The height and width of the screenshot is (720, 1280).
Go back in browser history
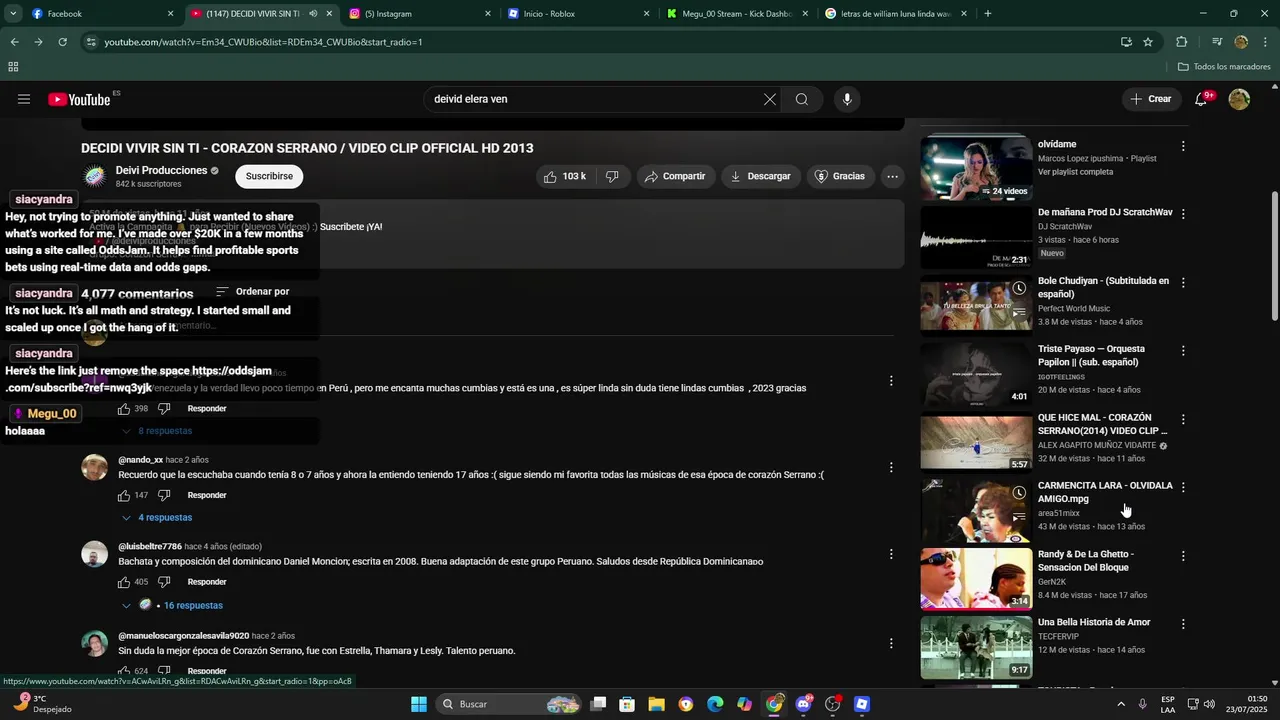pyautogui.click(x=14, y=42)
